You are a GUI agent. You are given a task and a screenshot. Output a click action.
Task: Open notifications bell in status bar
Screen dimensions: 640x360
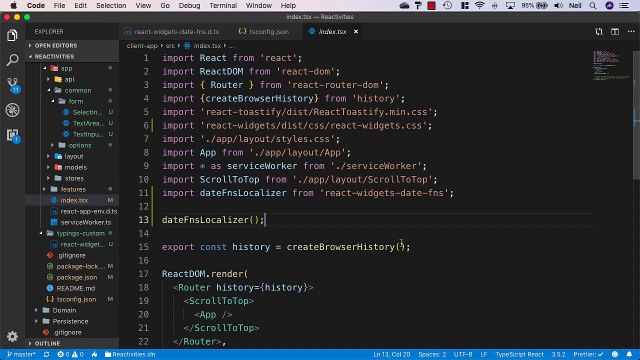(629, 354)
